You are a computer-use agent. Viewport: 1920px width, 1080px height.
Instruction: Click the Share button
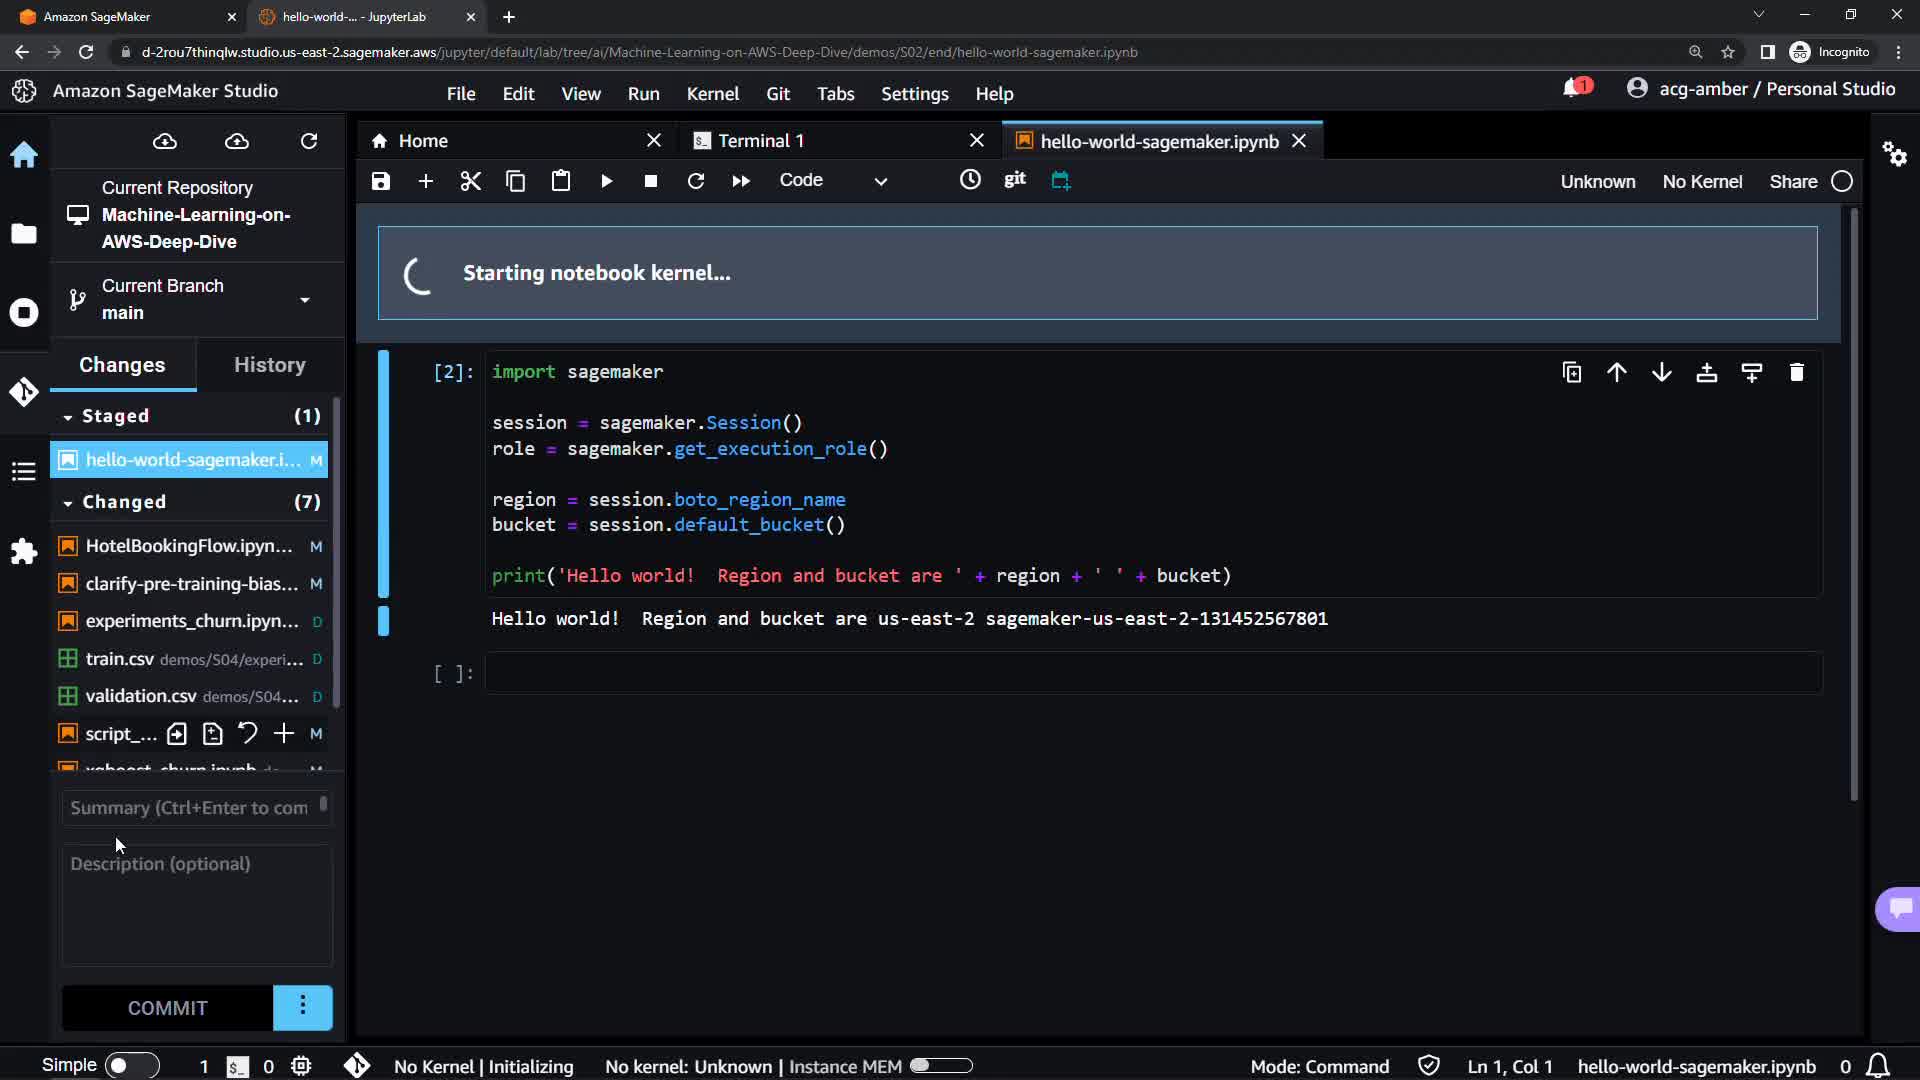tap(1792, 181)
